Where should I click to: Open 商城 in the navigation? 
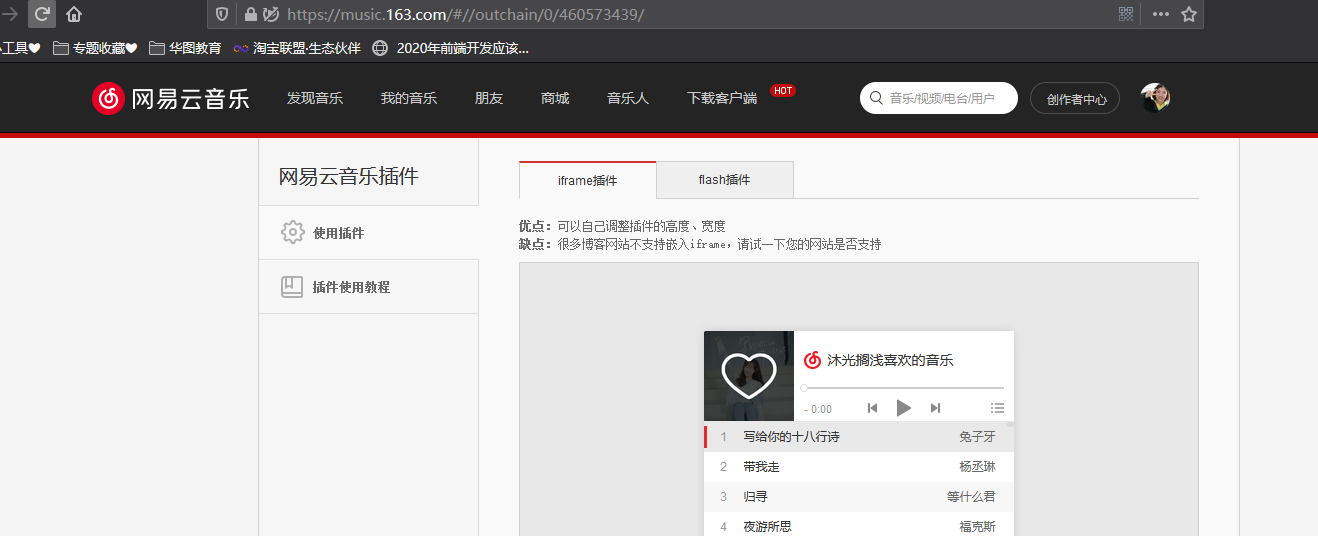tap(555, 98)
